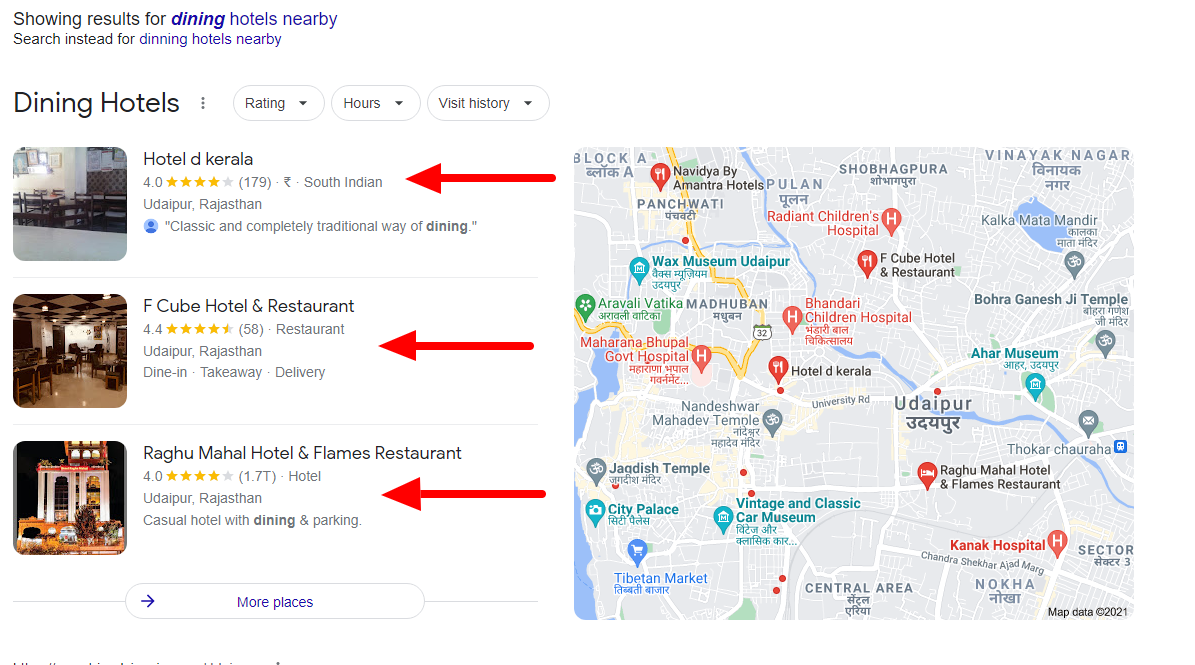Screen dimensions: 1195x665
Task: Select the Raghu Mahal Hotel bed pin on map
Action: pyautogui.click(x=927, y=475)
